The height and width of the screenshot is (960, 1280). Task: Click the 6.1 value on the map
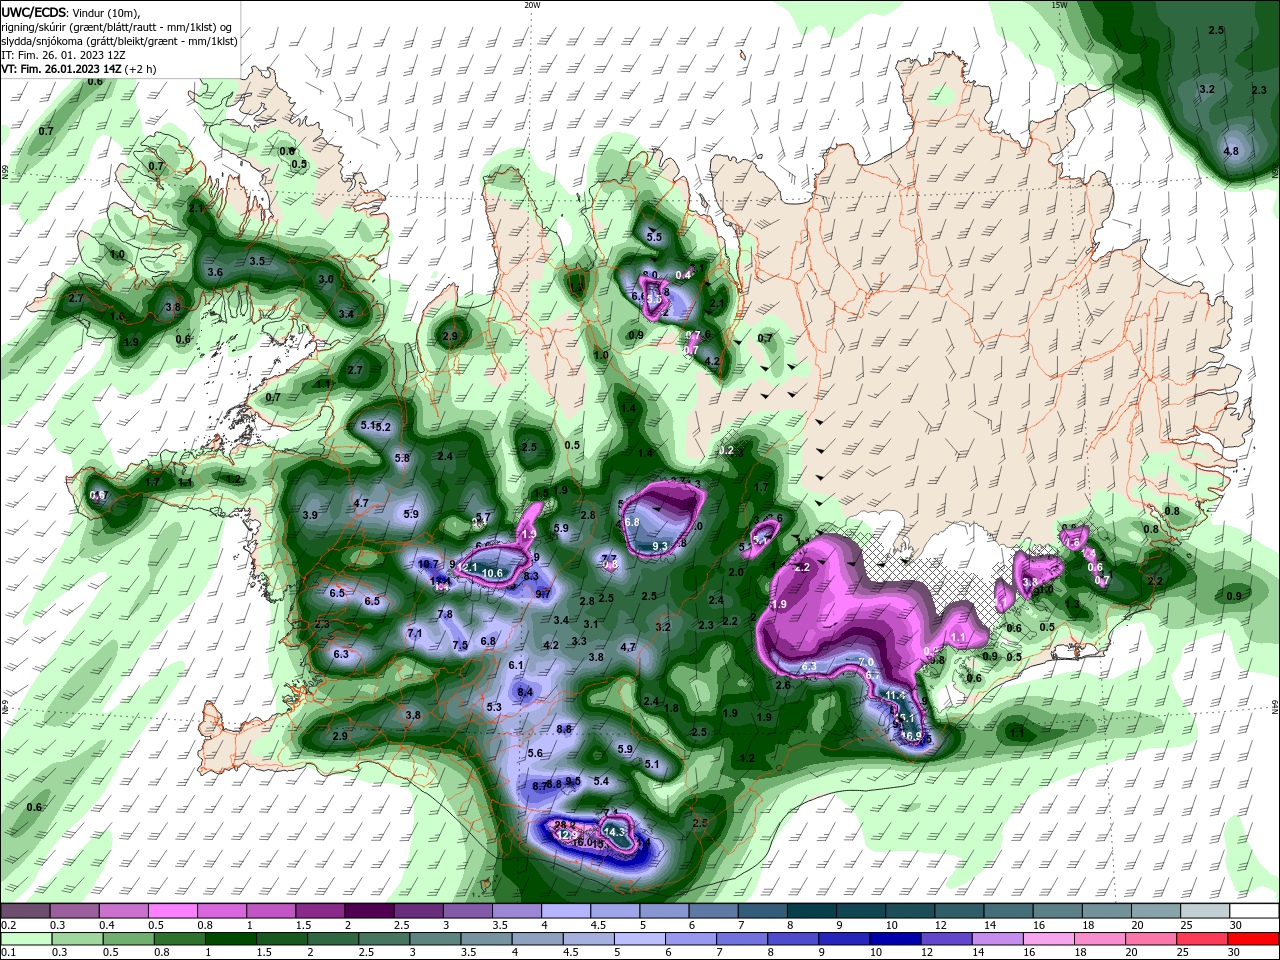click(517, 665)
